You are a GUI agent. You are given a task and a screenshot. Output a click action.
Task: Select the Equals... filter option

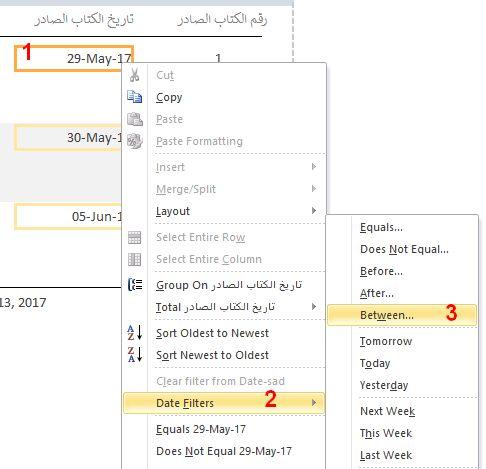coord(381,227)
